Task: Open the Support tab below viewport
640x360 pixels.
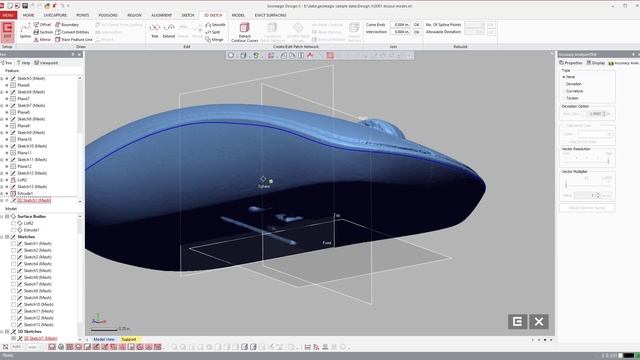Action: pyautogui.click(x=129, y=339)
